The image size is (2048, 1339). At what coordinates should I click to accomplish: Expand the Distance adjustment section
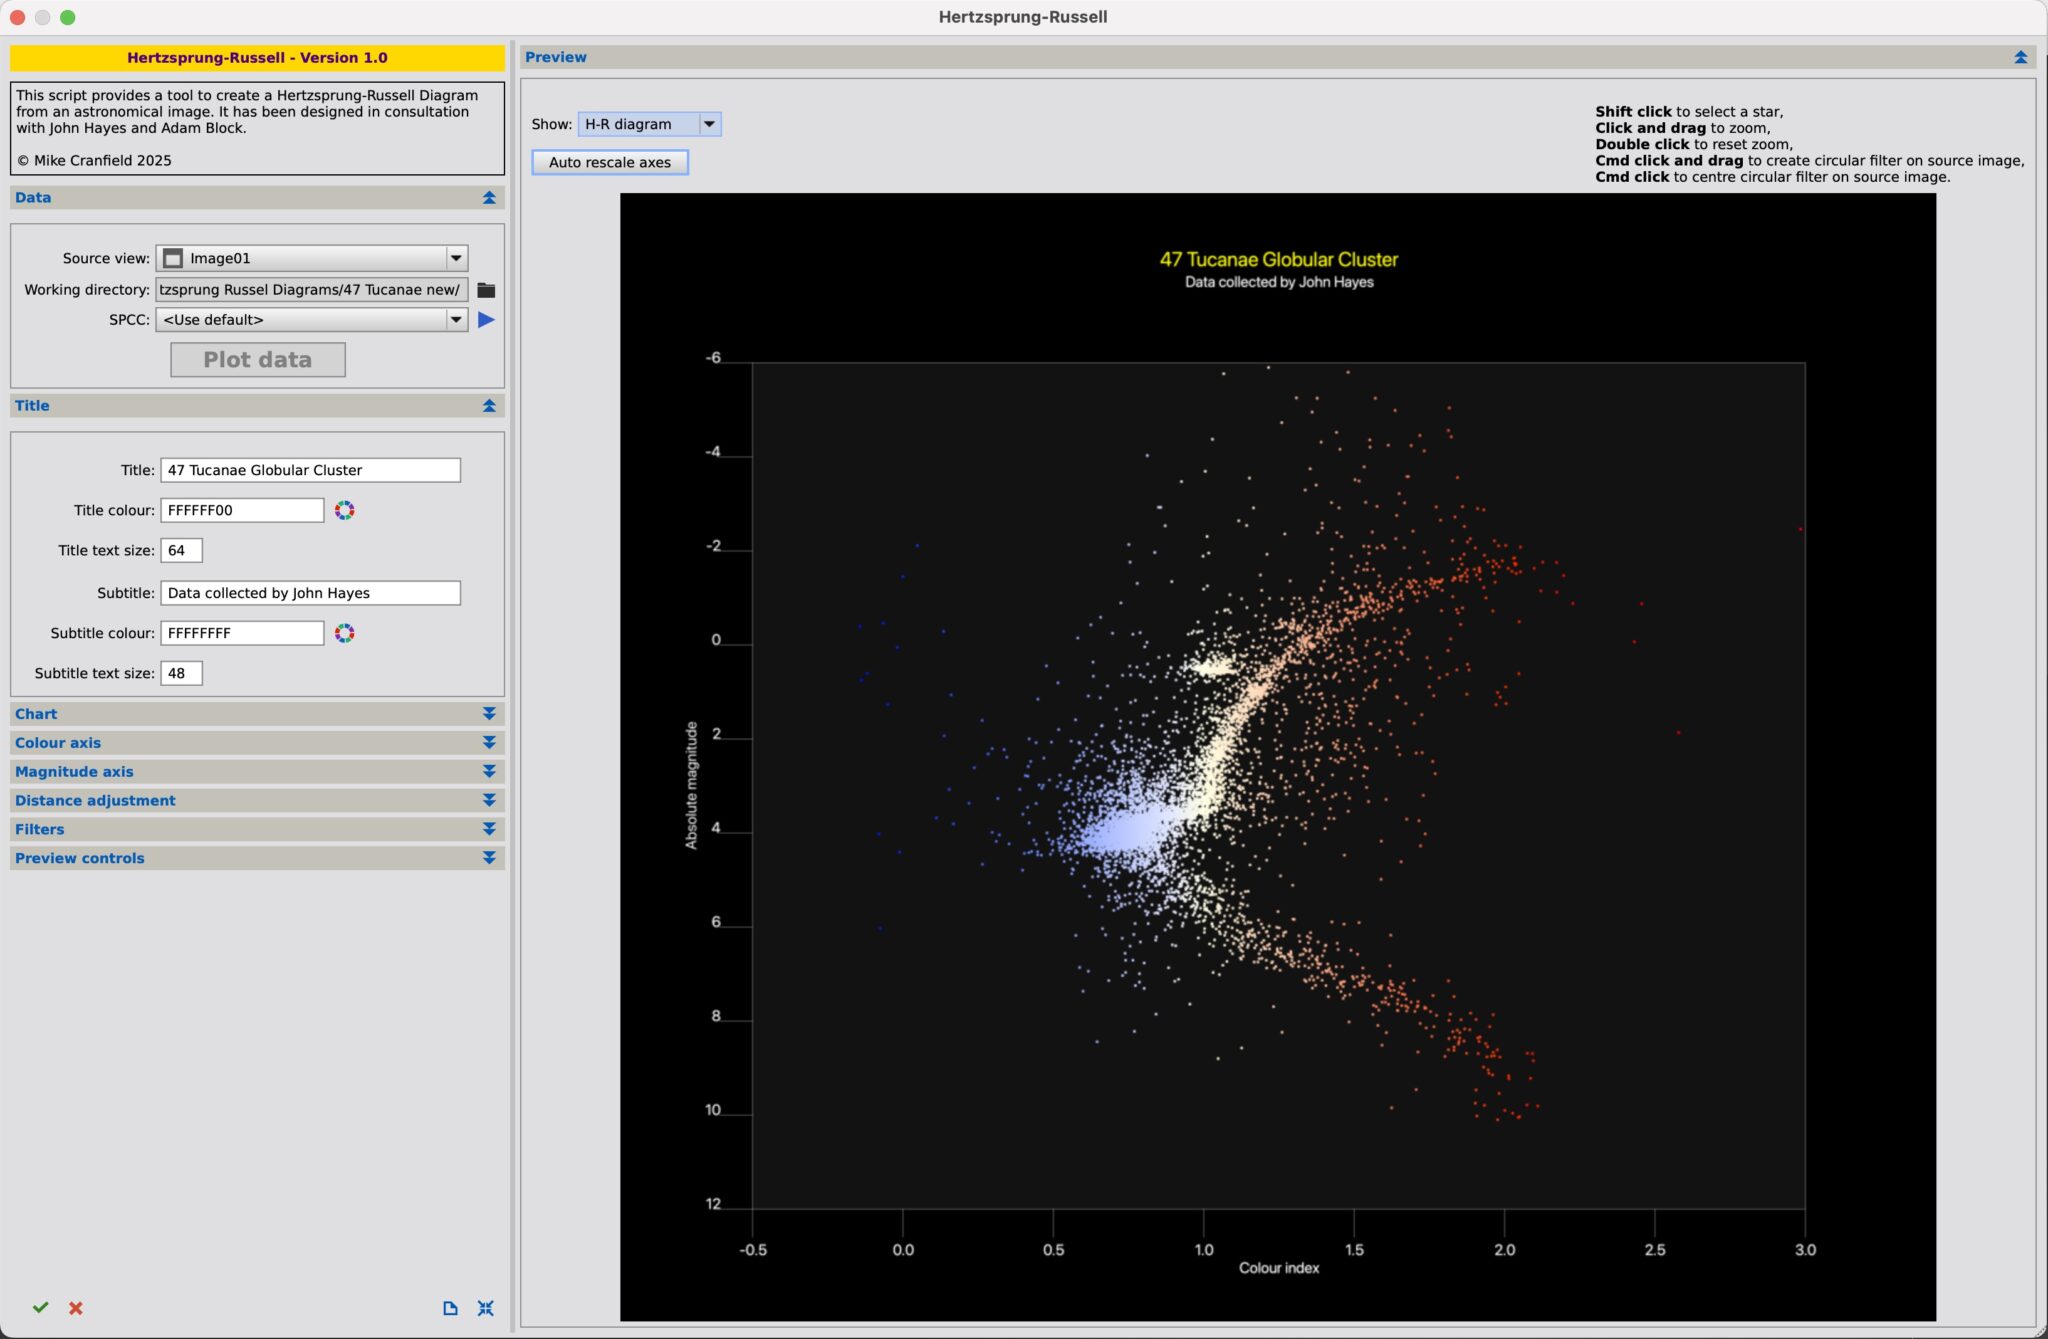[x=488, y=799]
